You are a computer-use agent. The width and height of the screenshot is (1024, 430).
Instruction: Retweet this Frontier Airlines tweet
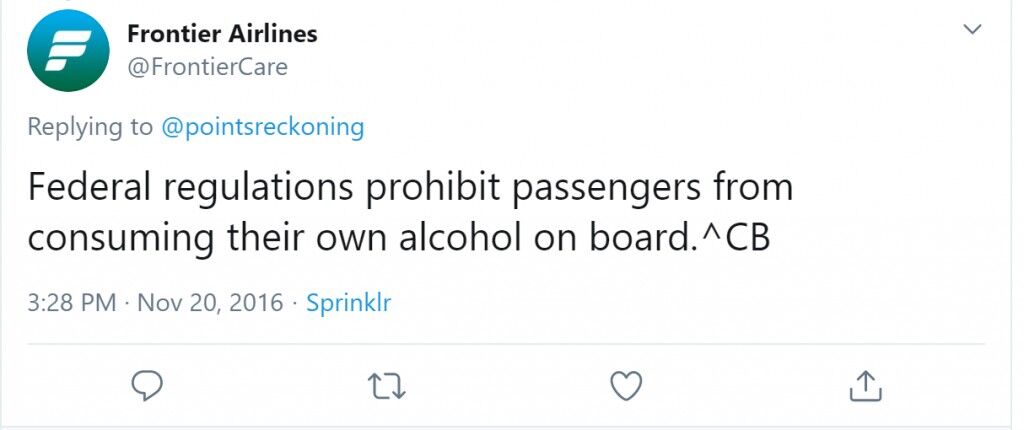click(387, 386)
